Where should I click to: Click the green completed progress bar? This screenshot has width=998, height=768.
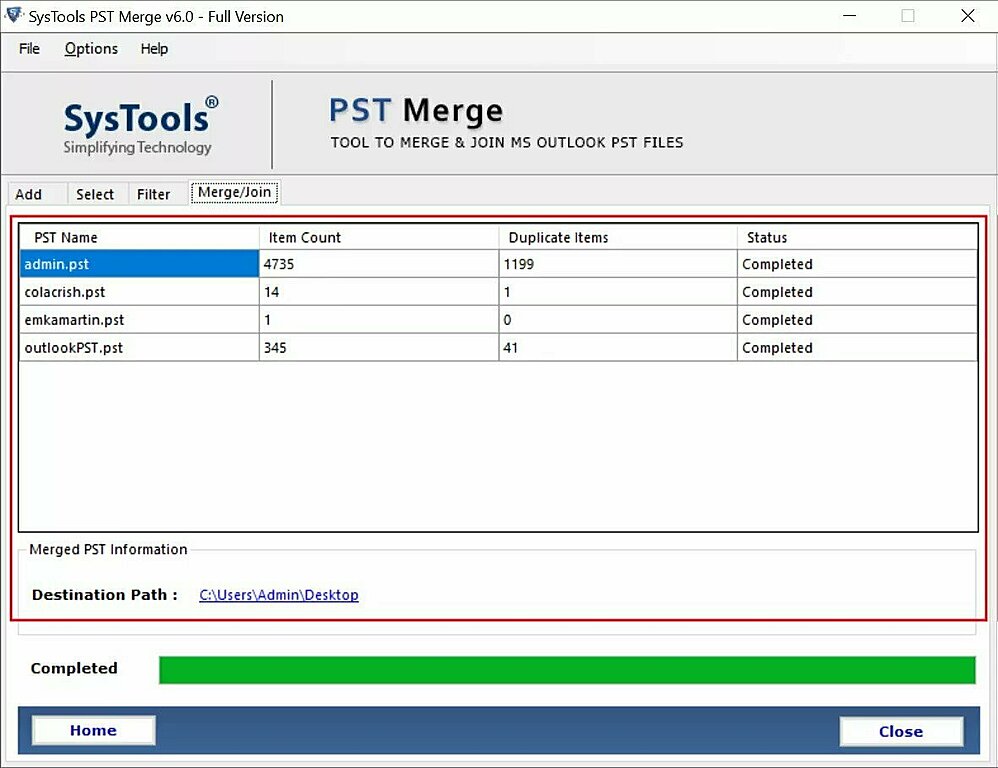pyautogui.click(x=568, y=670)
